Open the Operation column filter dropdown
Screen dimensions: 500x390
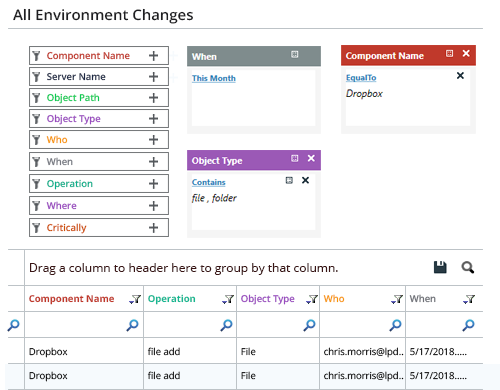(228, 299)
